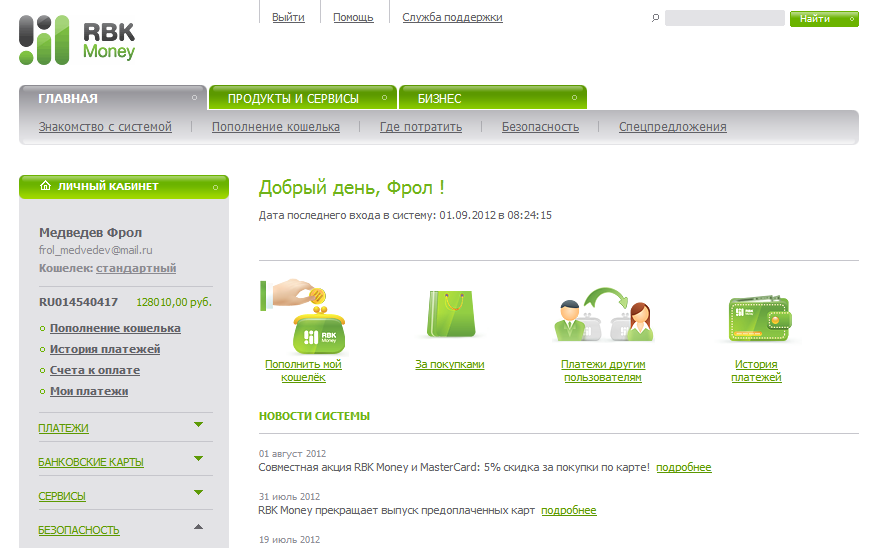Click the RBK Money logo

[x=77, y=40]
